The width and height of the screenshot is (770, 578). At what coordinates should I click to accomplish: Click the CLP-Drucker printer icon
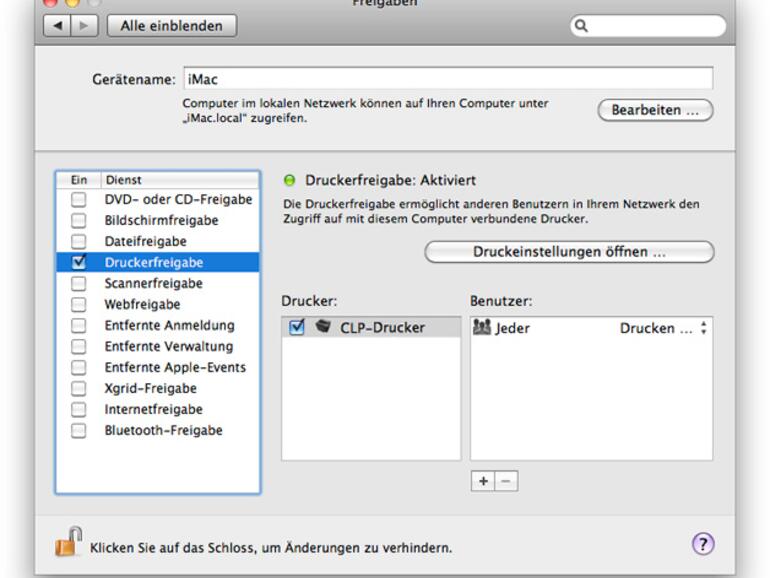(323, 326)
